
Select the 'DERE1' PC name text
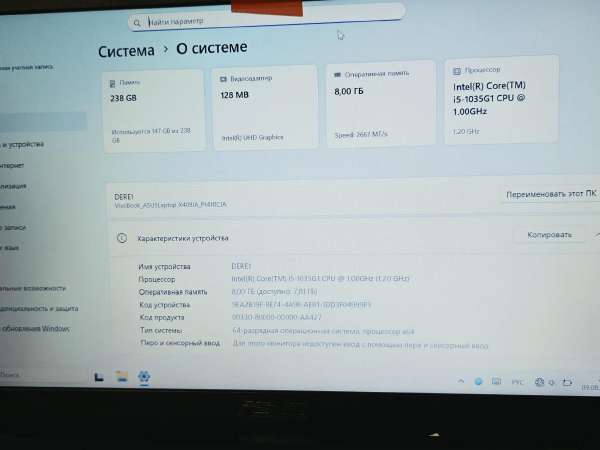tap(124, 197)
